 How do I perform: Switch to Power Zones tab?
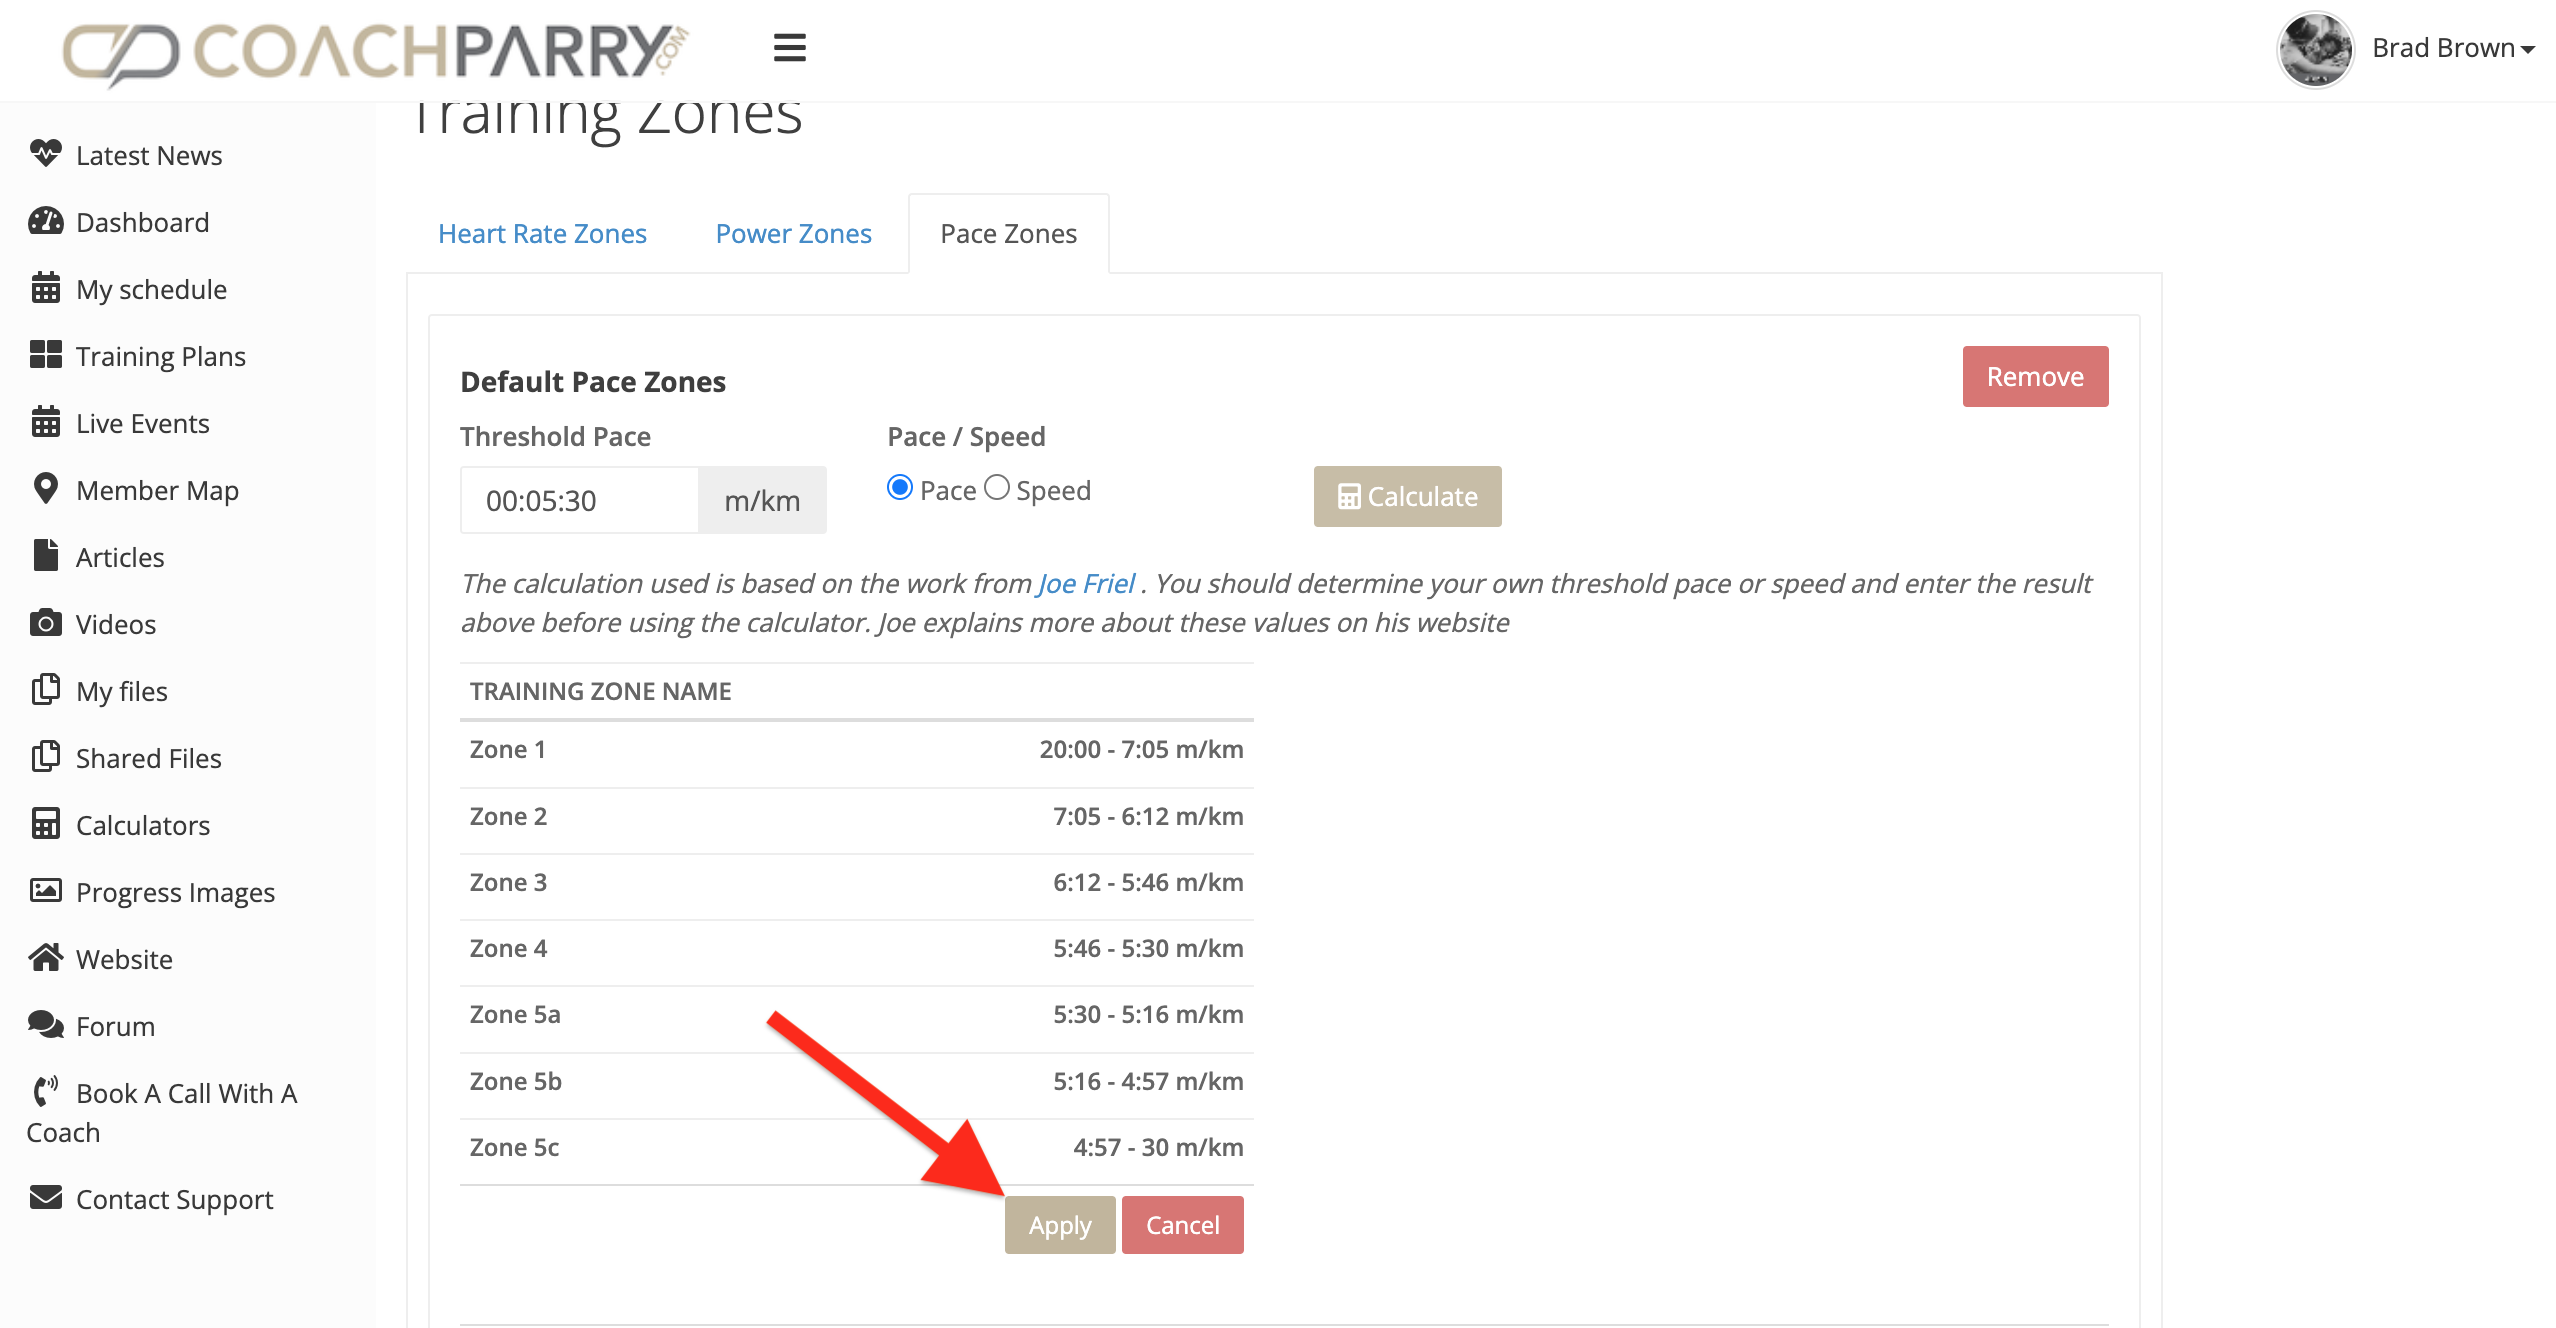point(793,234)
